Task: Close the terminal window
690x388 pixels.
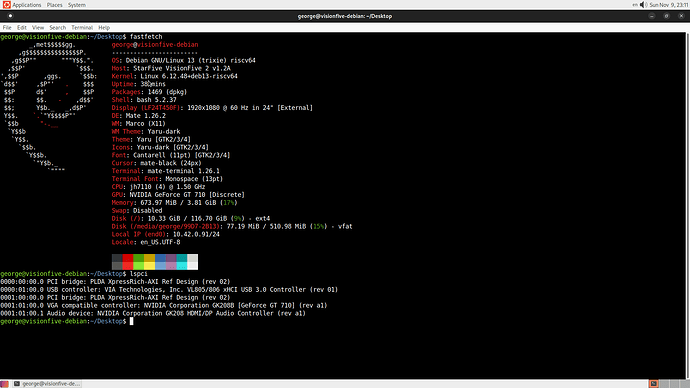Action: pyautogui.click(x=681, y=16)
